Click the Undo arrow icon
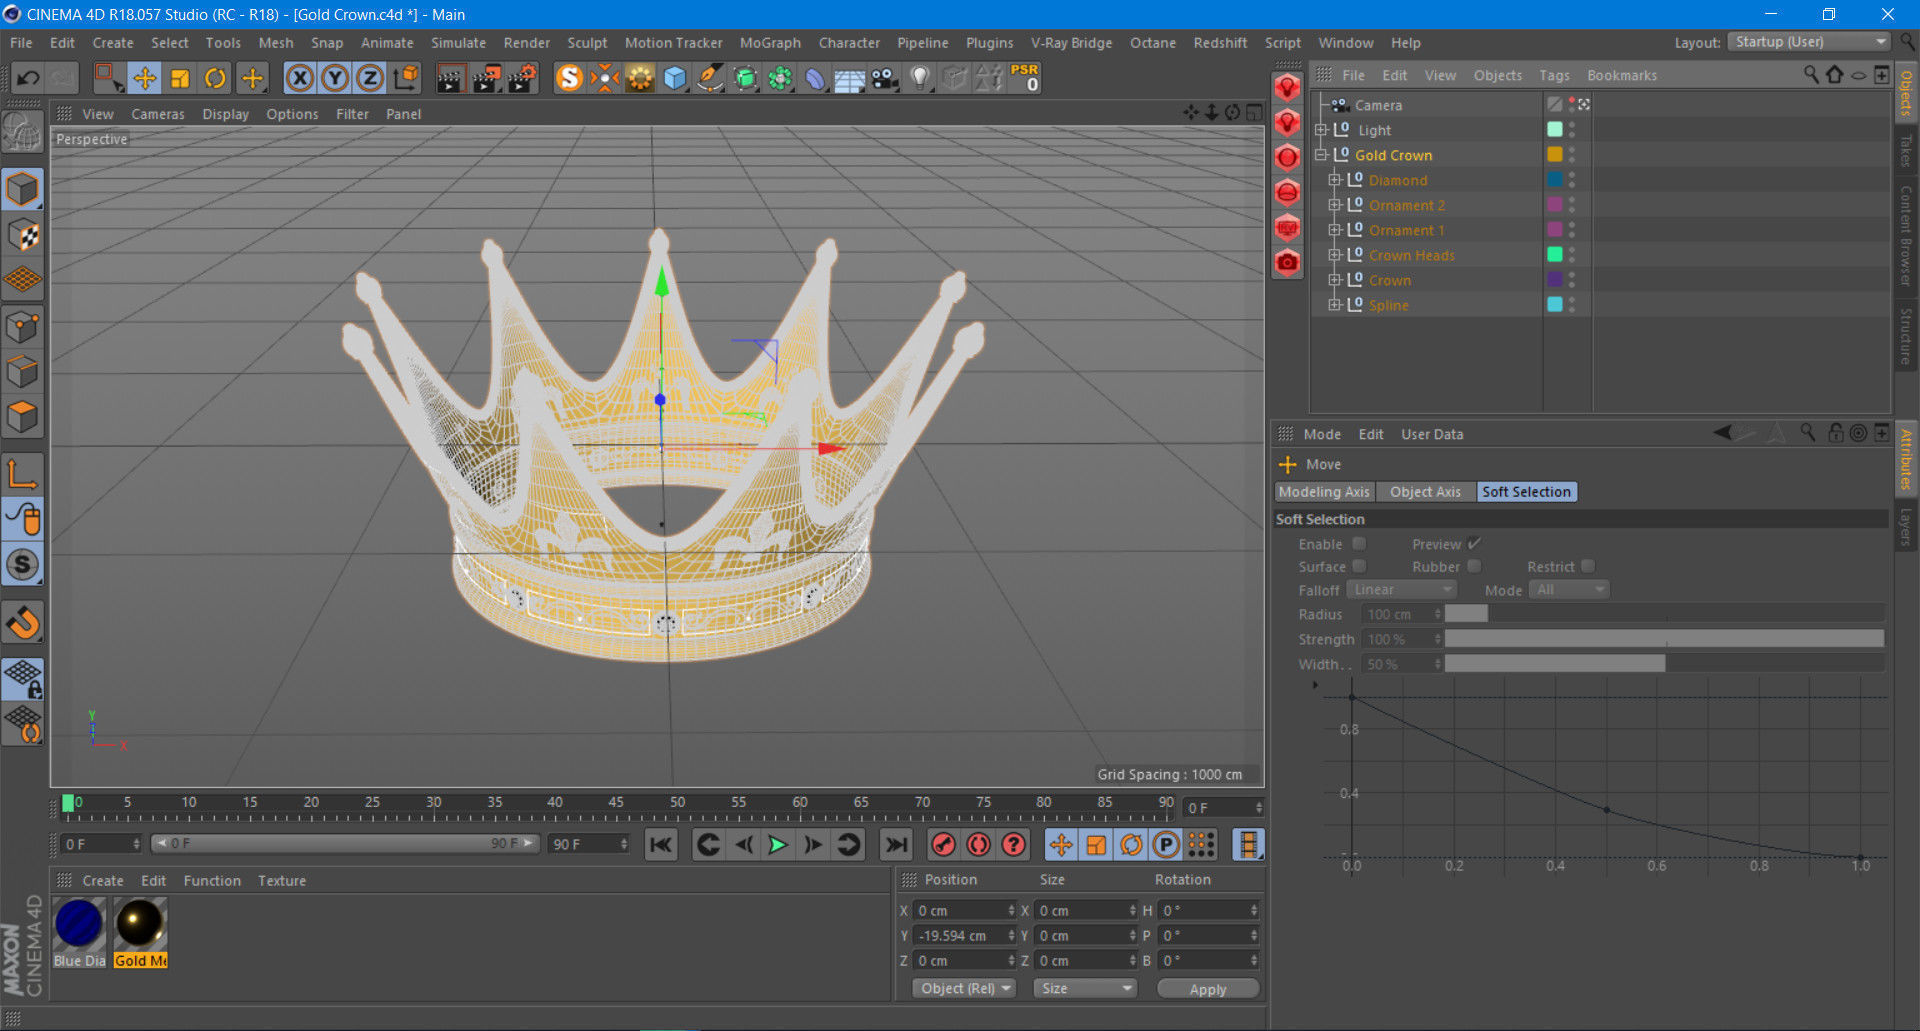 (x=28, y=78)
